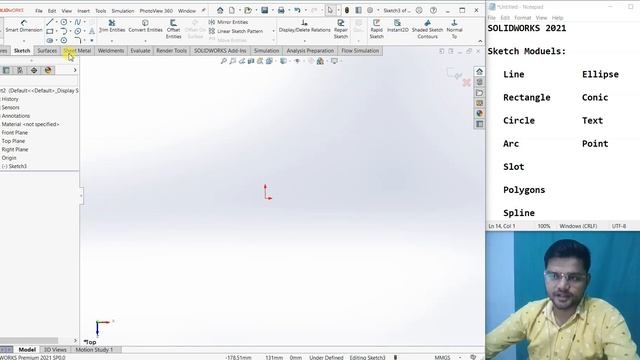Click the Repair Sketch tool
Image resolution: width=640 pixels, height=360 pixels.
(x=341, y=29)
